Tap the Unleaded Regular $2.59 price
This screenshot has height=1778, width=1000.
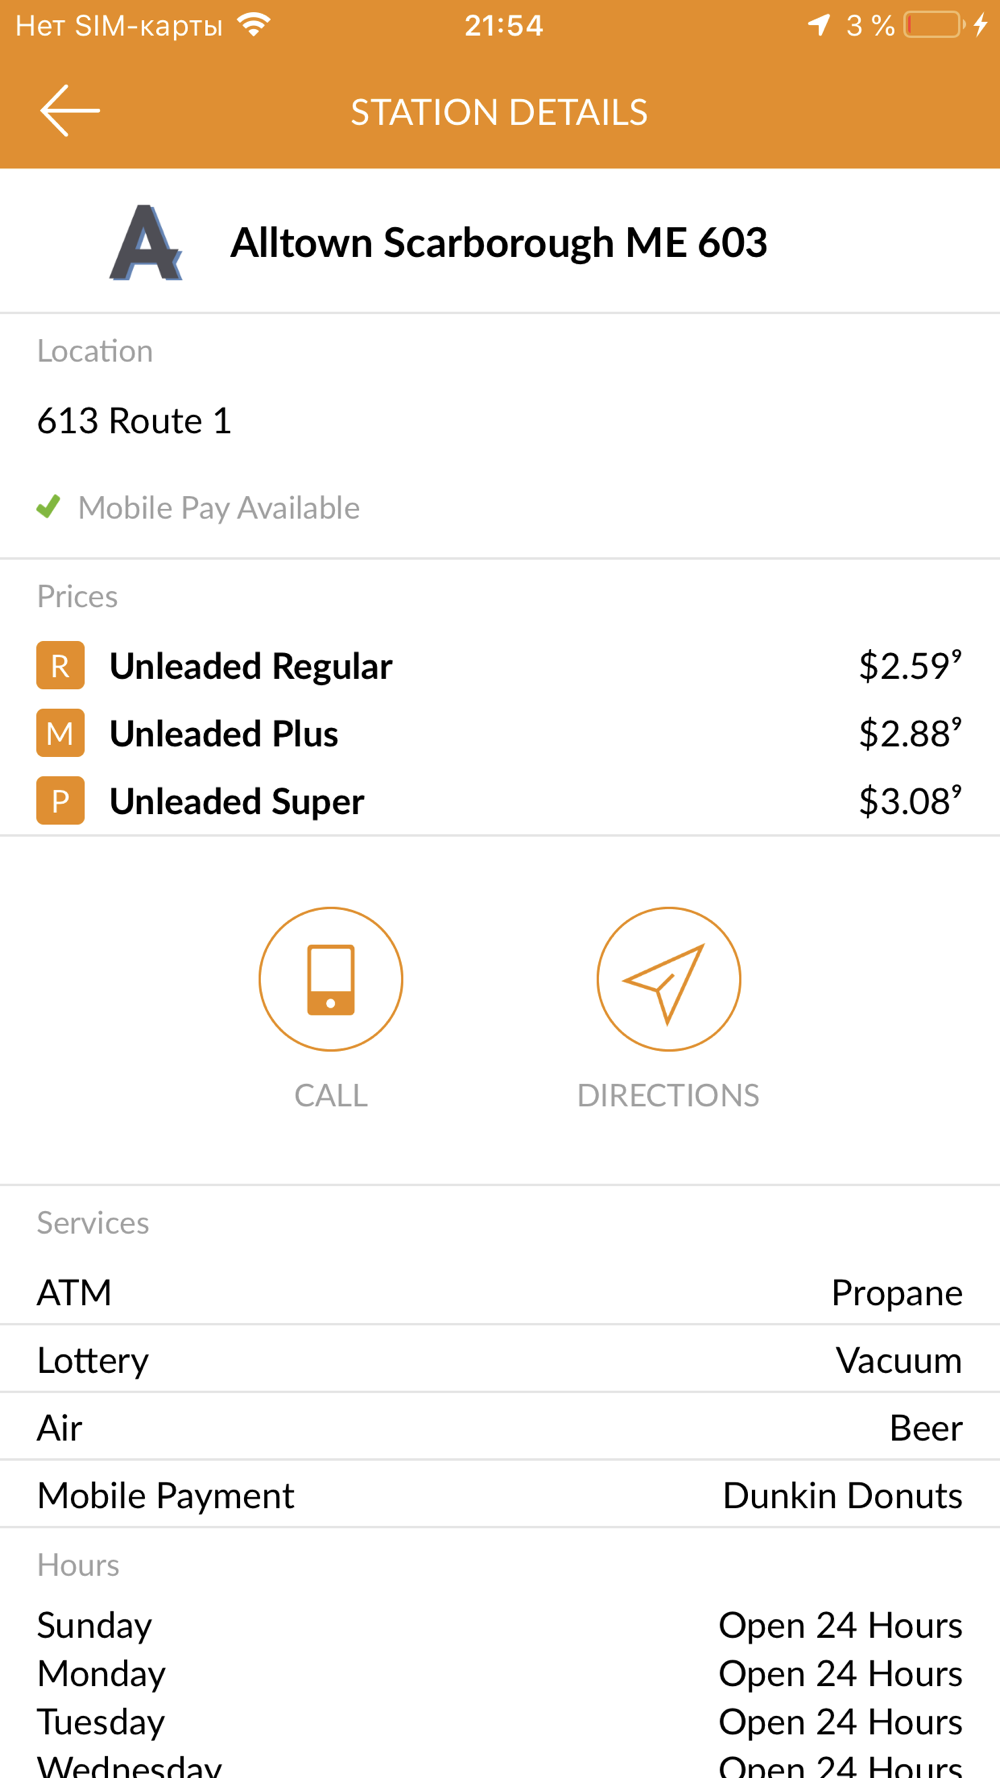click(910, 666)
